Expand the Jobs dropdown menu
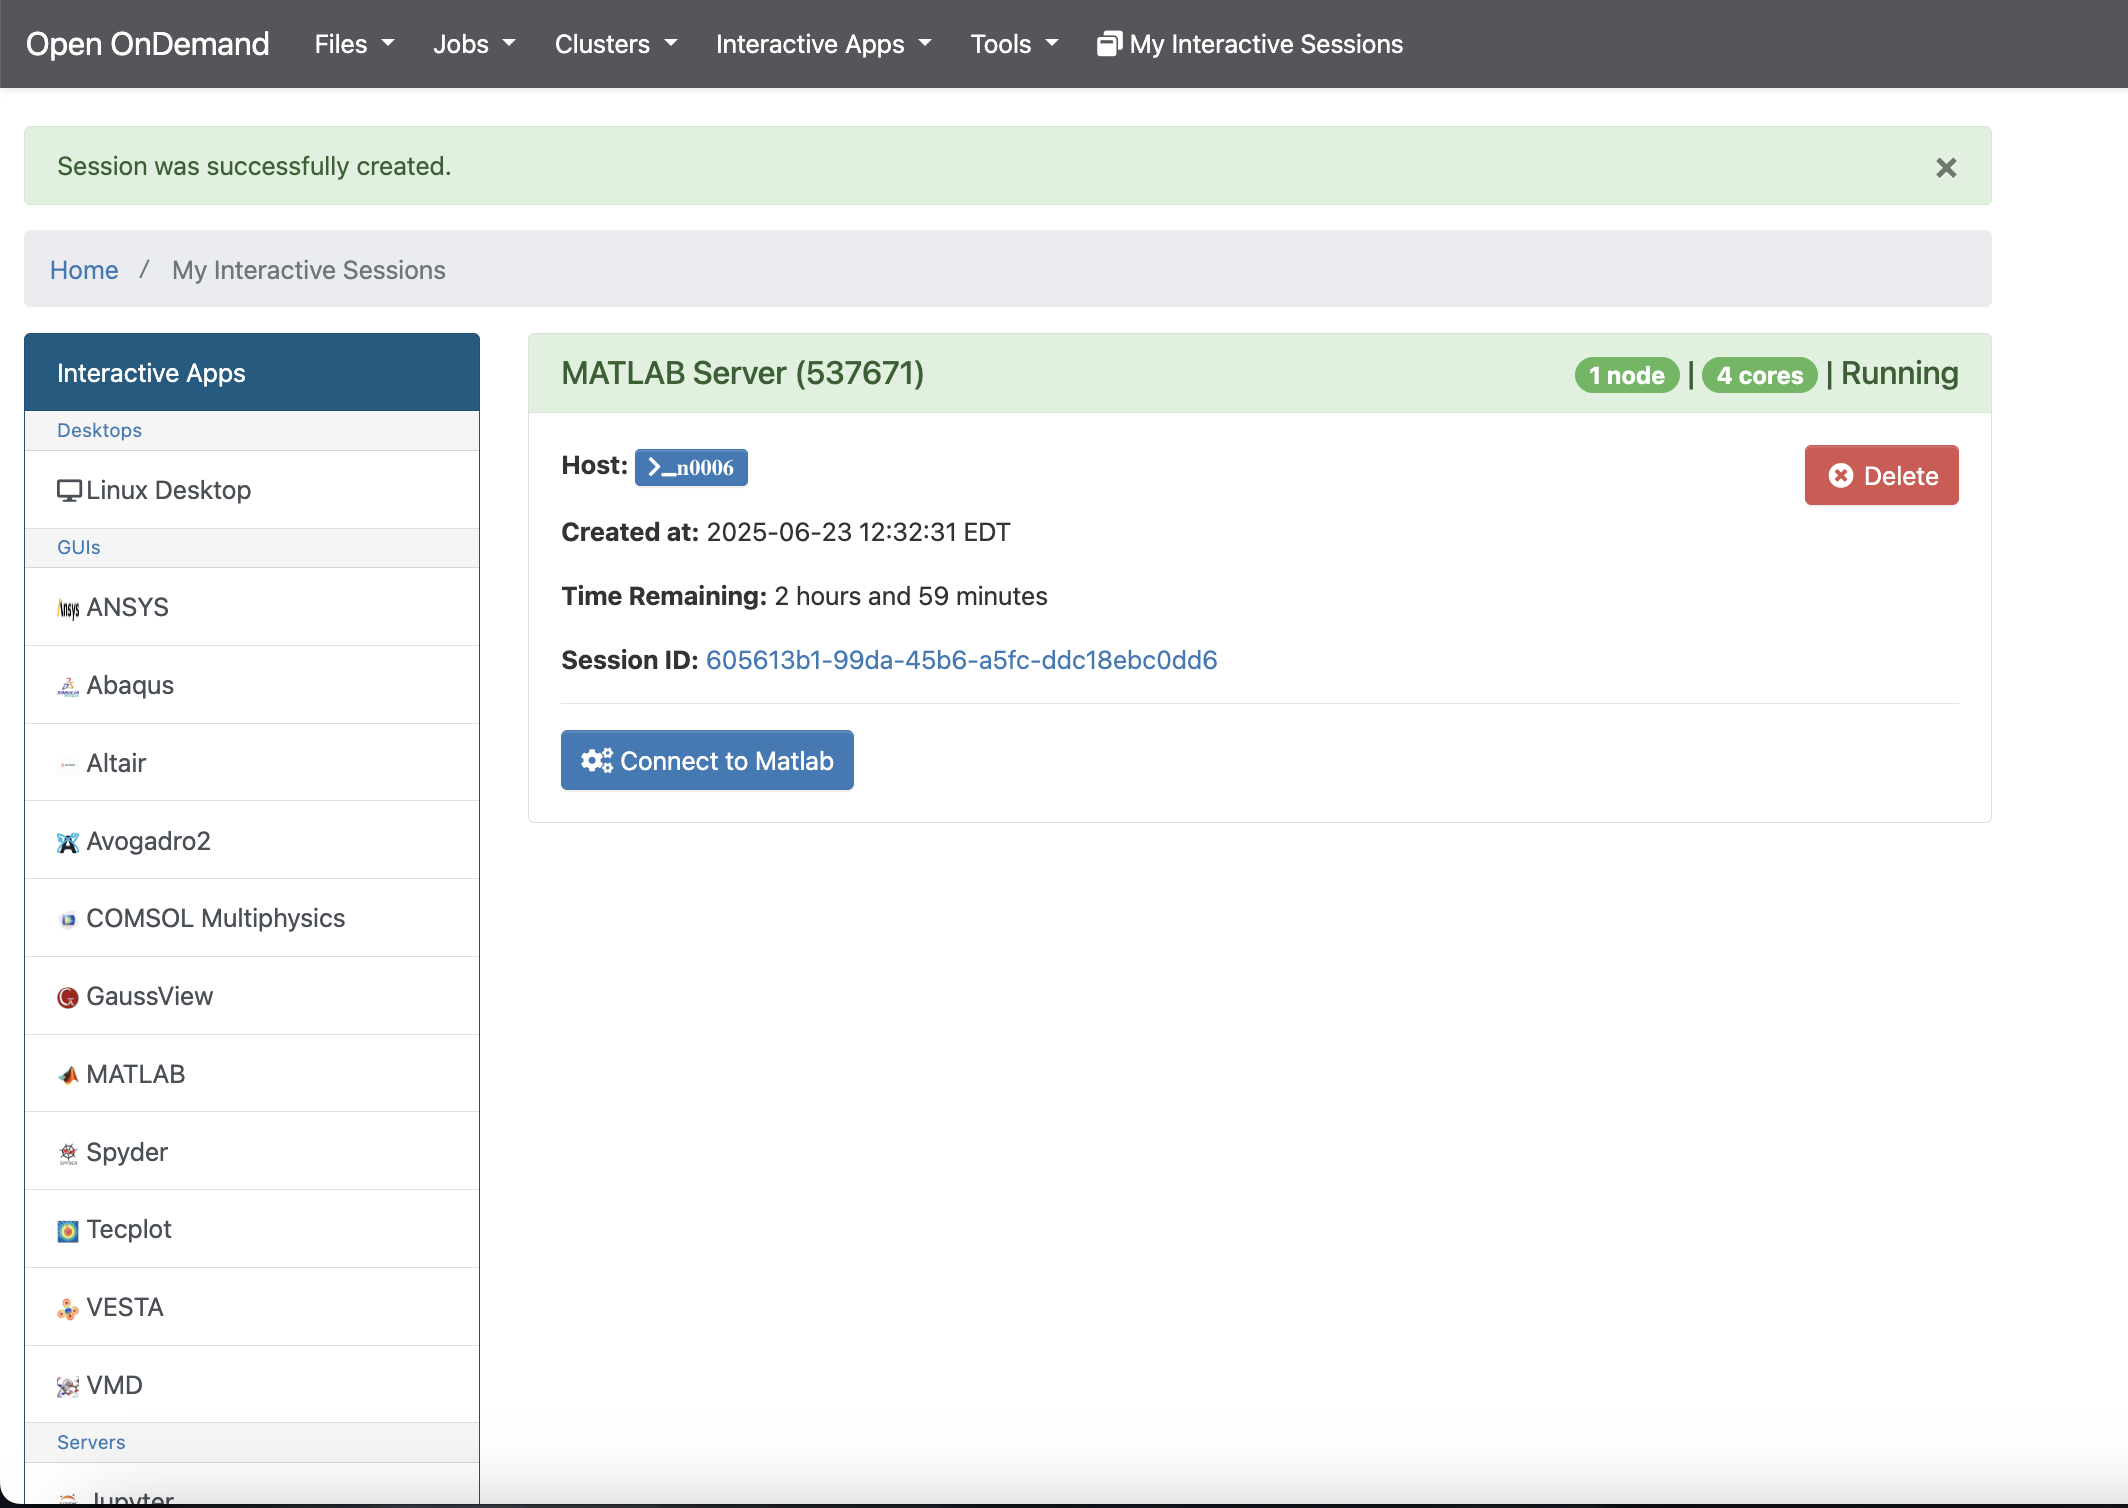Screen dimensions: 2128x1508 click(x=474, y=44)
